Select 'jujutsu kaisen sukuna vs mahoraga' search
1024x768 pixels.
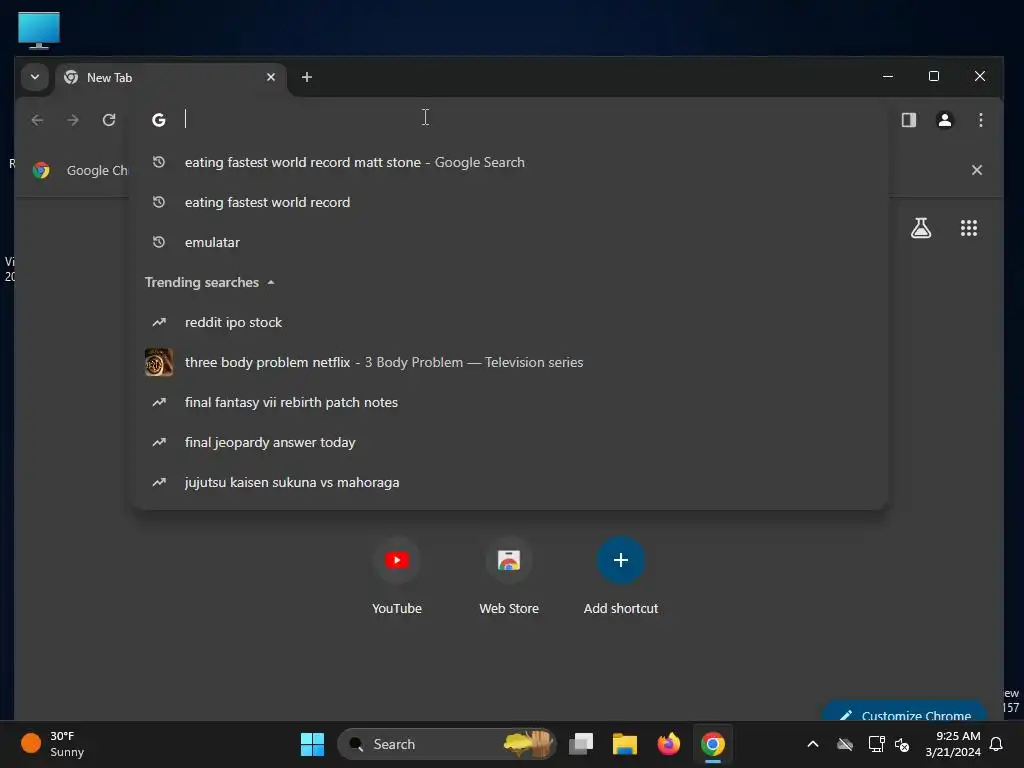509,483
